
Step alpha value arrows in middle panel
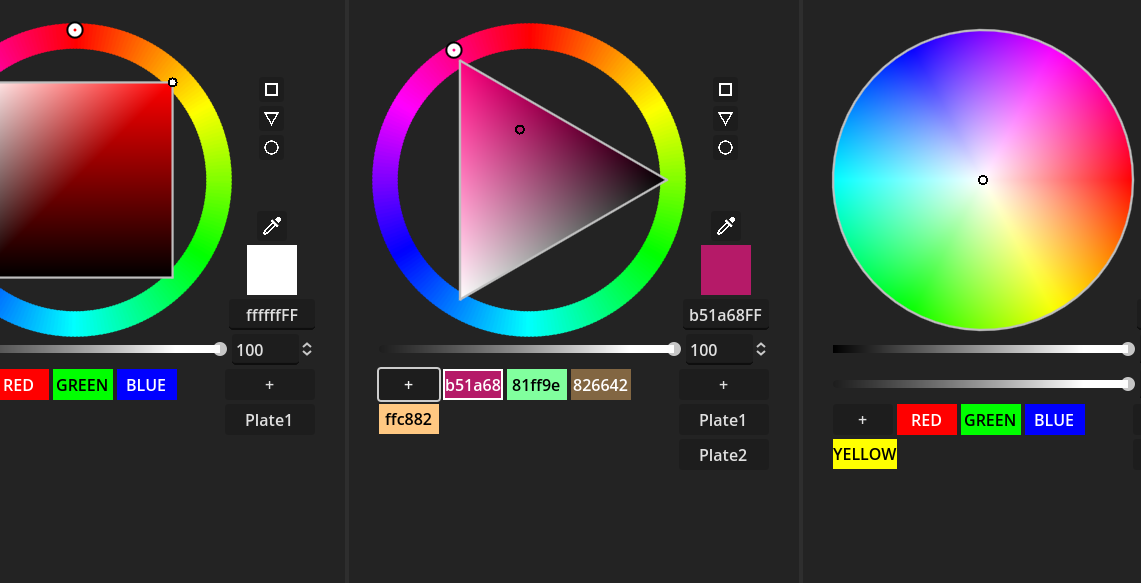(x=761, y=349)
